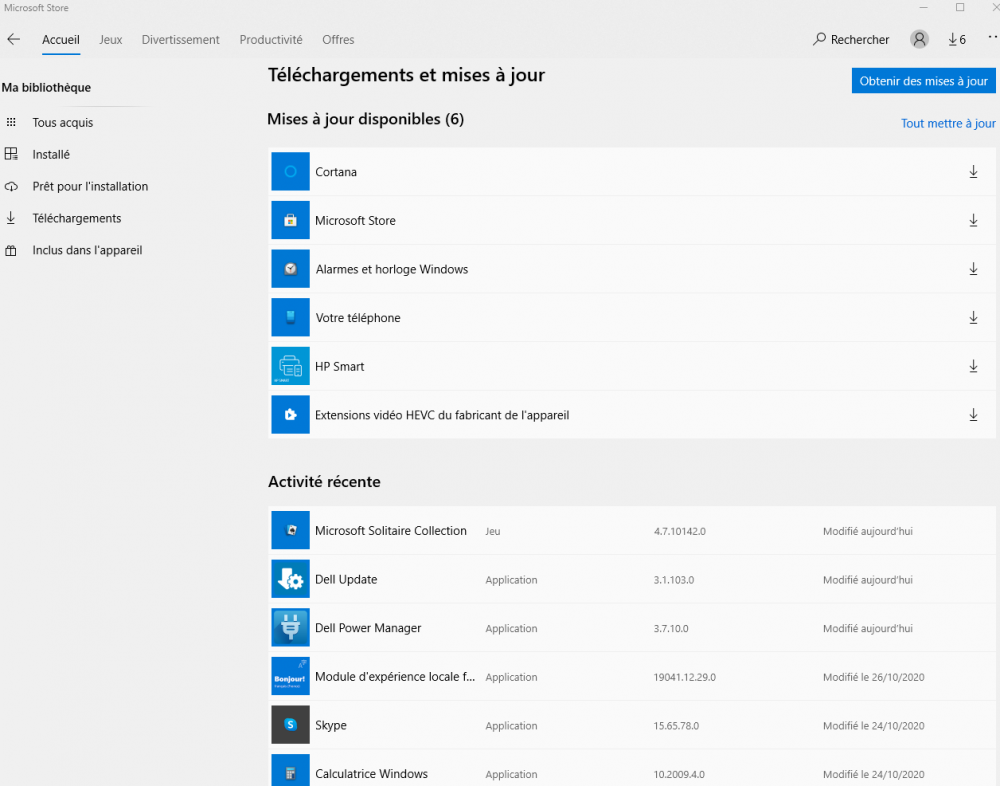This screenshot has width=1000, height=786.
Task: Open the Dell Power Manager icon
Action: 290,628
